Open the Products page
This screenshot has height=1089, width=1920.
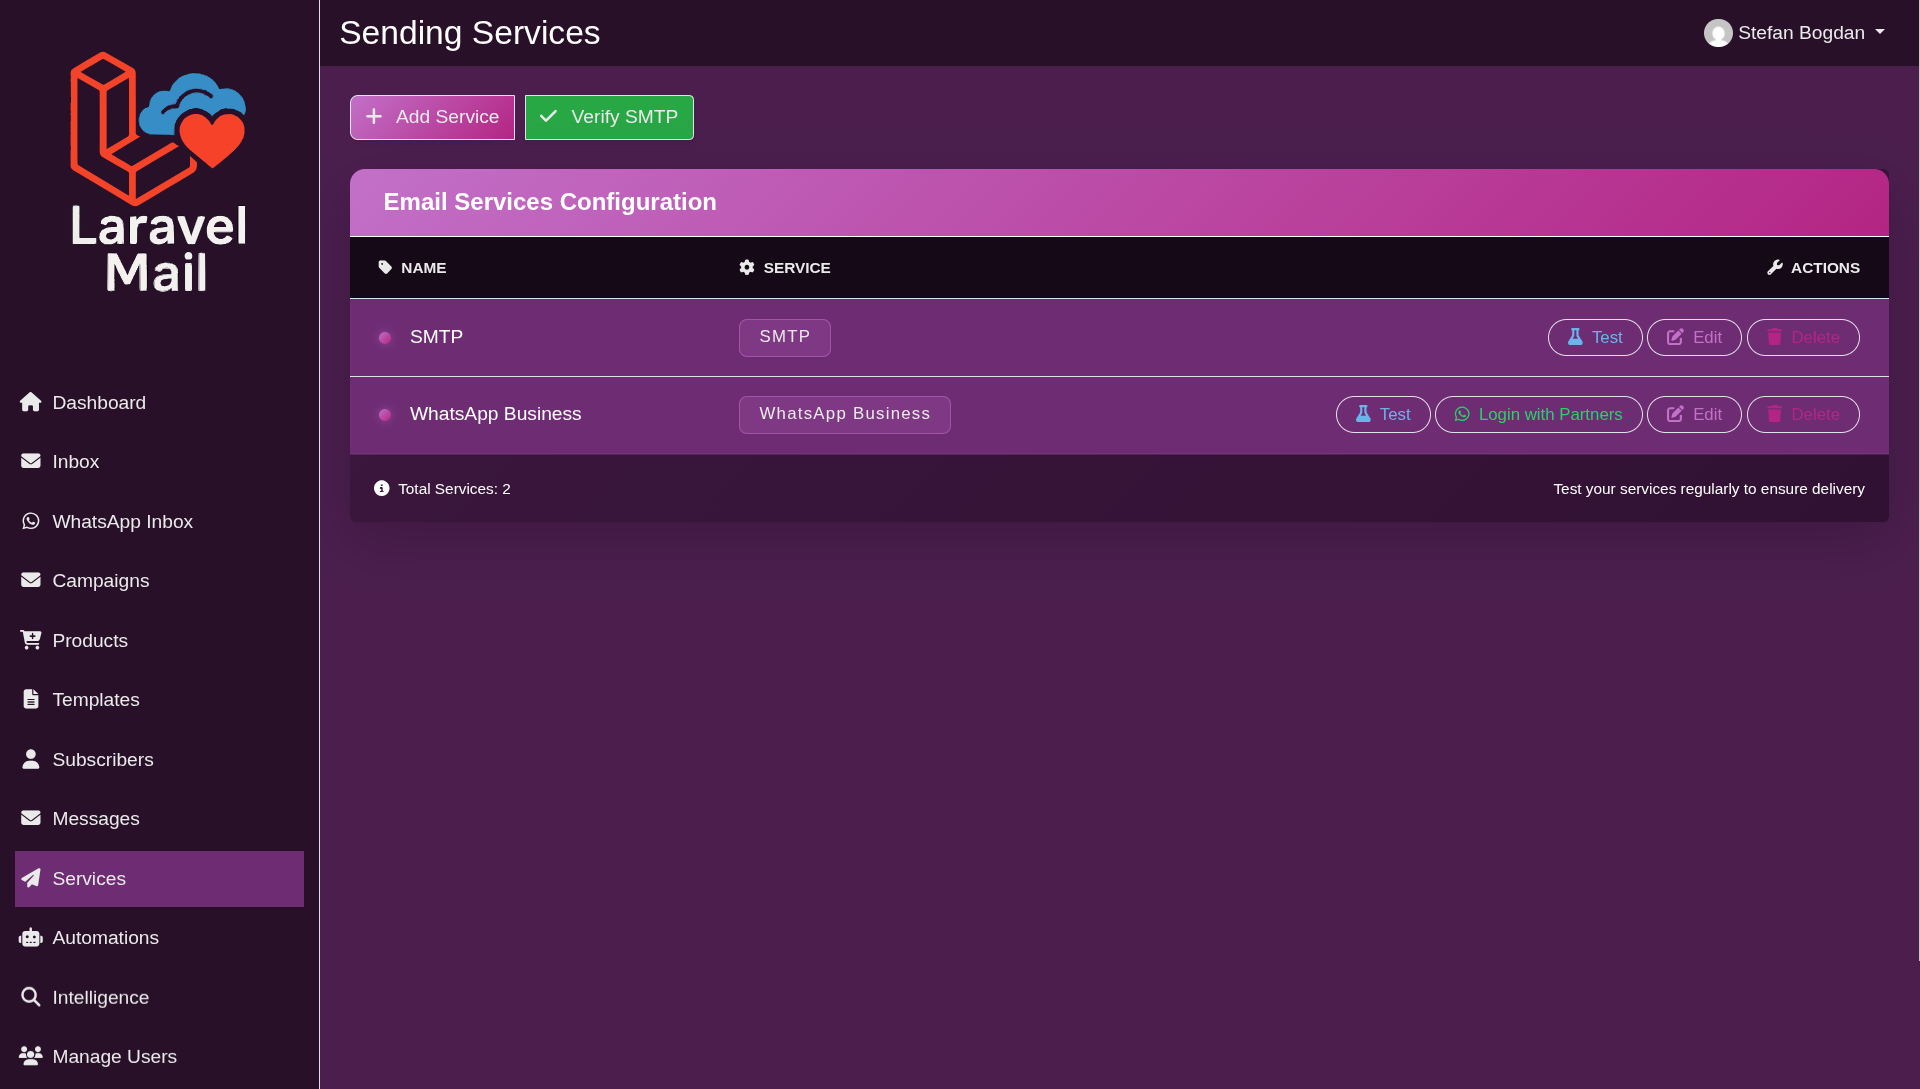coord(159,640)
